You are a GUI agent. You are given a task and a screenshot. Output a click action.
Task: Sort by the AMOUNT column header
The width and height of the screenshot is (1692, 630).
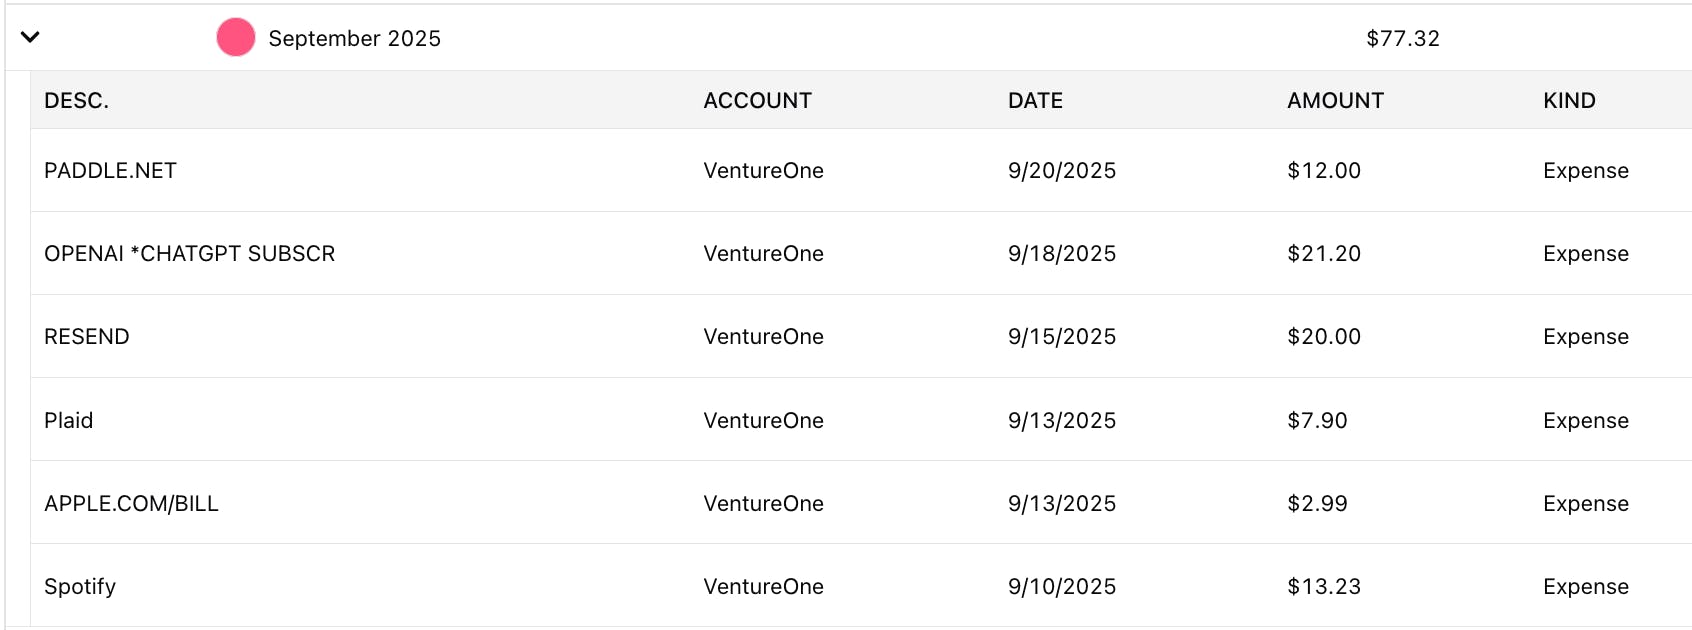1335,101
